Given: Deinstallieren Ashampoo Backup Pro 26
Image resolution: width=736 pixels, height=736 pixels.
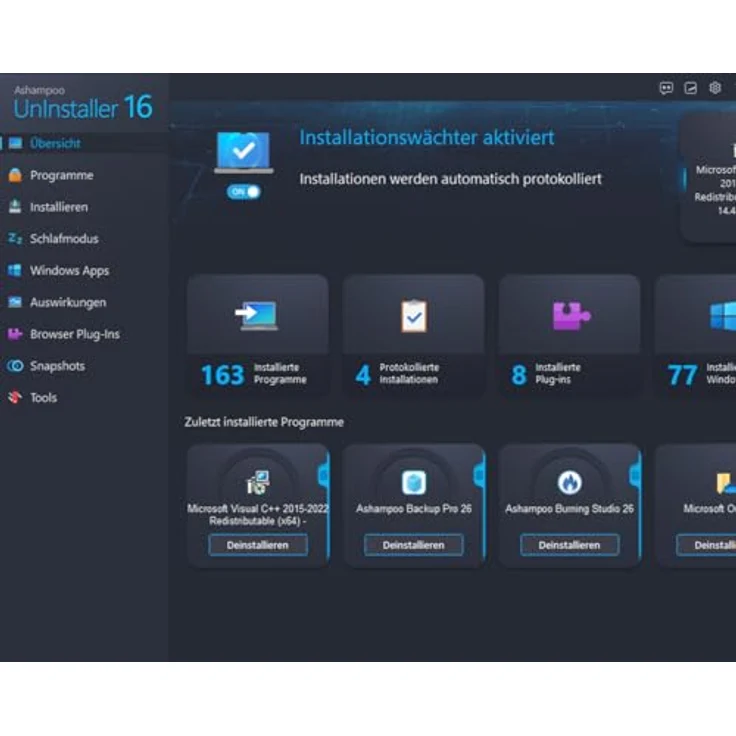Looking at the screenshot, I should click(x=414, y=545).
